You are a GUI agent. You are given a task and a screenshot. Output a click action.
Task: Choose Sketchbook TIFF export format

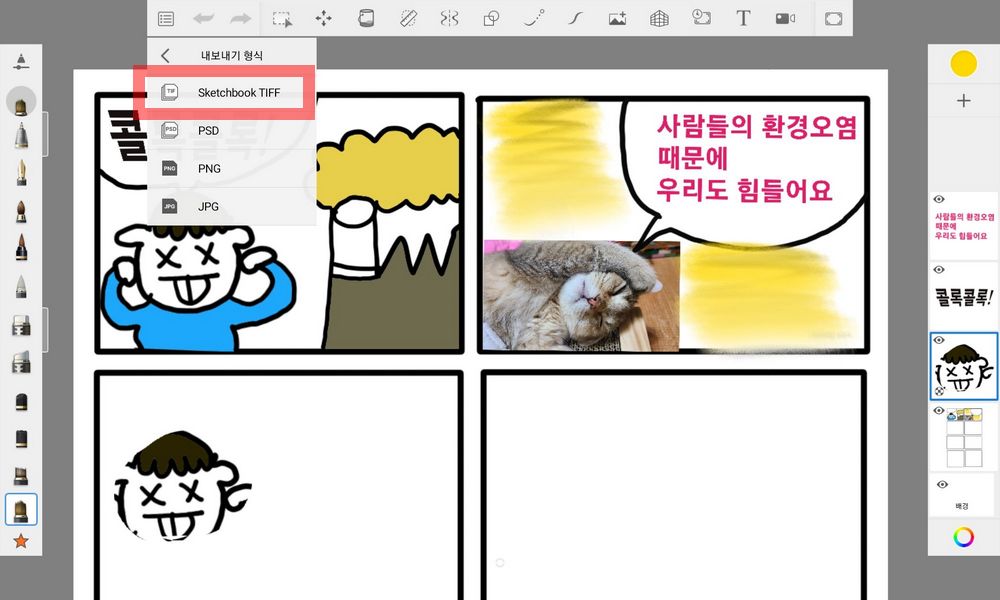(x=232, y=92)
